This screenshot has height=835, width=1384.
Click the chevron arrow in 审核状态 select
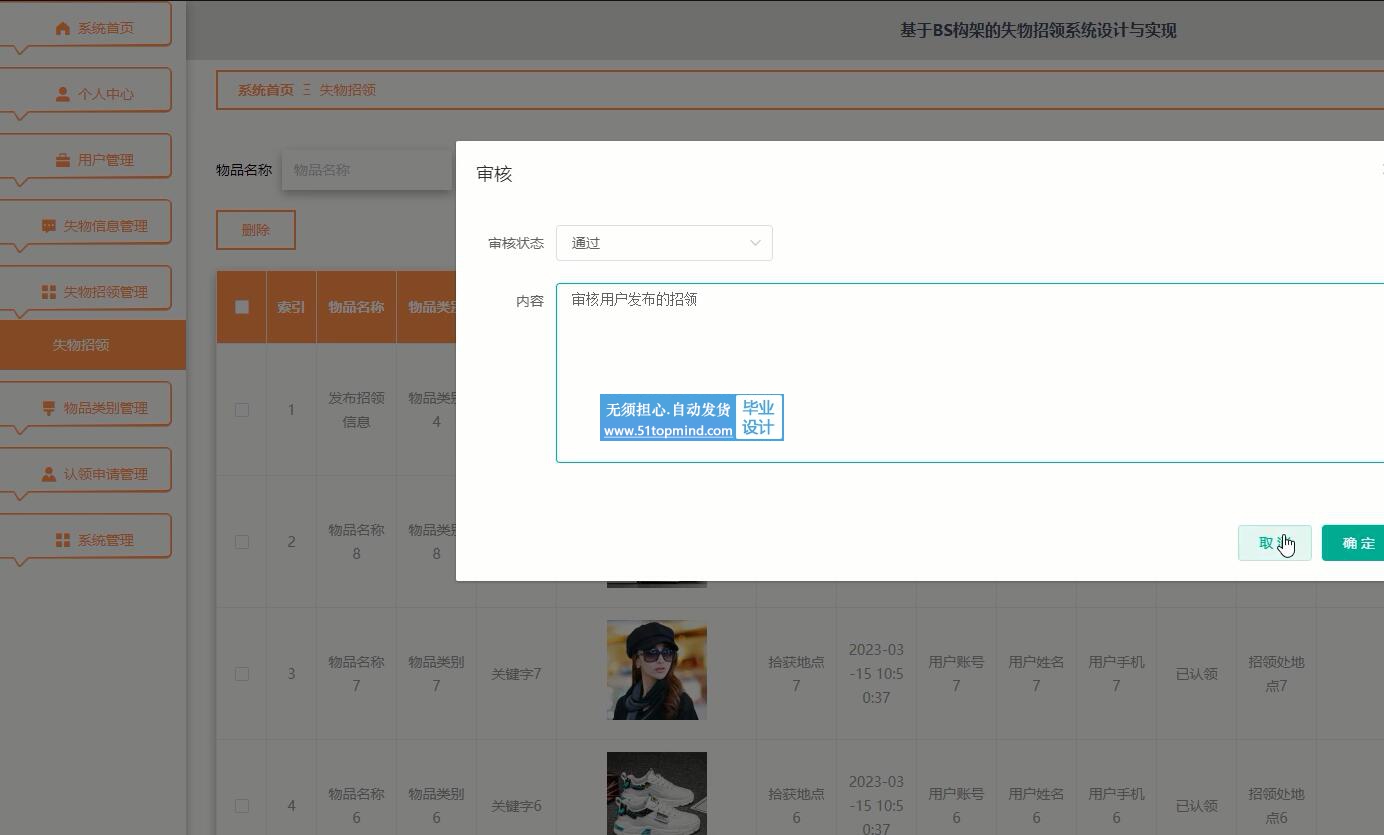click(755, 243)
